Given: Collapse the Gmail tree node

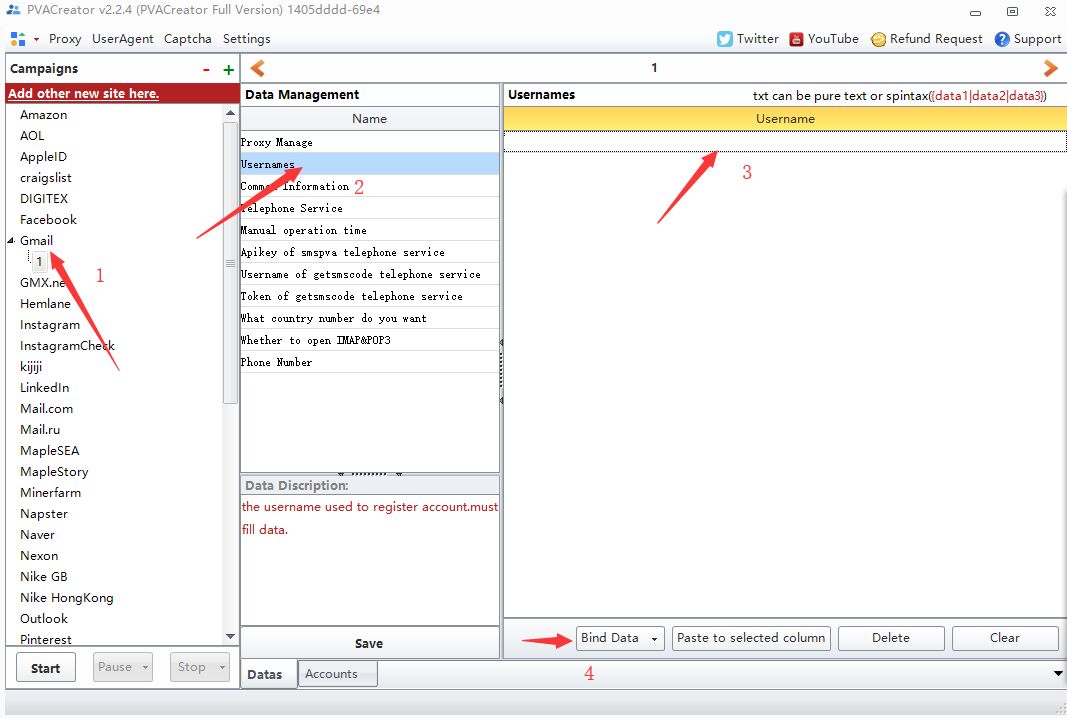Looking at the screenshot, I should (12, 241).
